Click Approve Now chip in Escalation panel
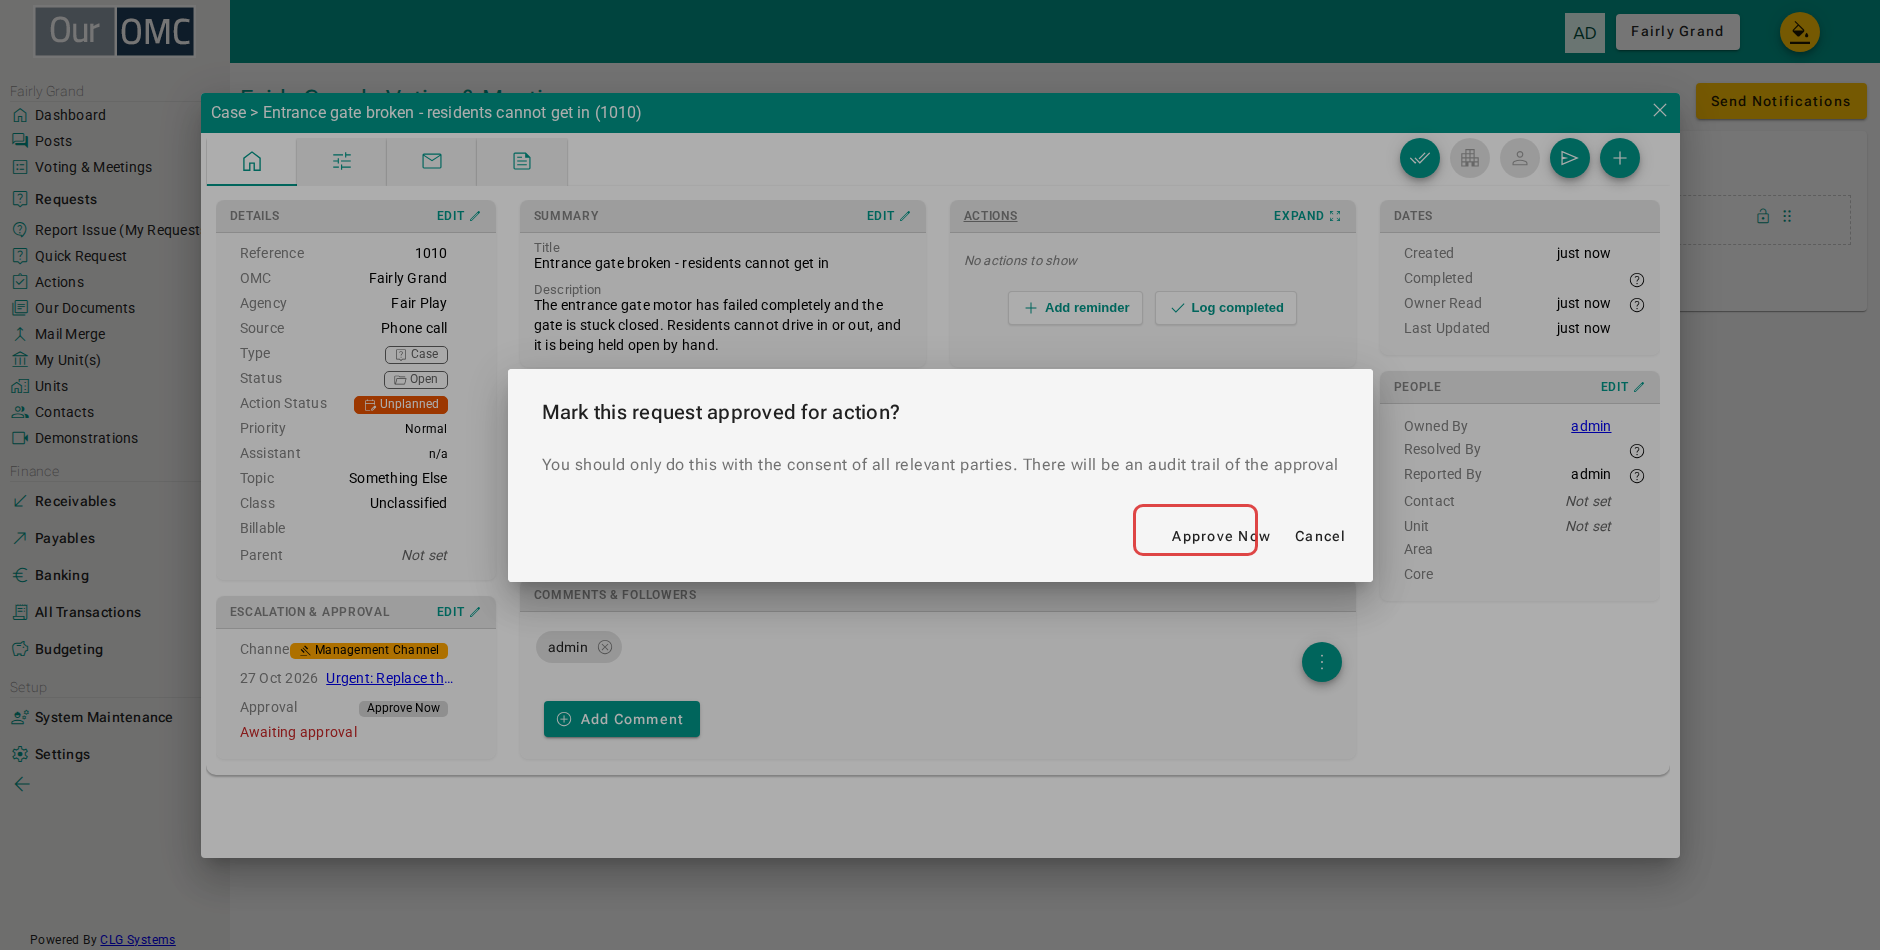This screenshot has width=1880, height=950. pos(403,708)
